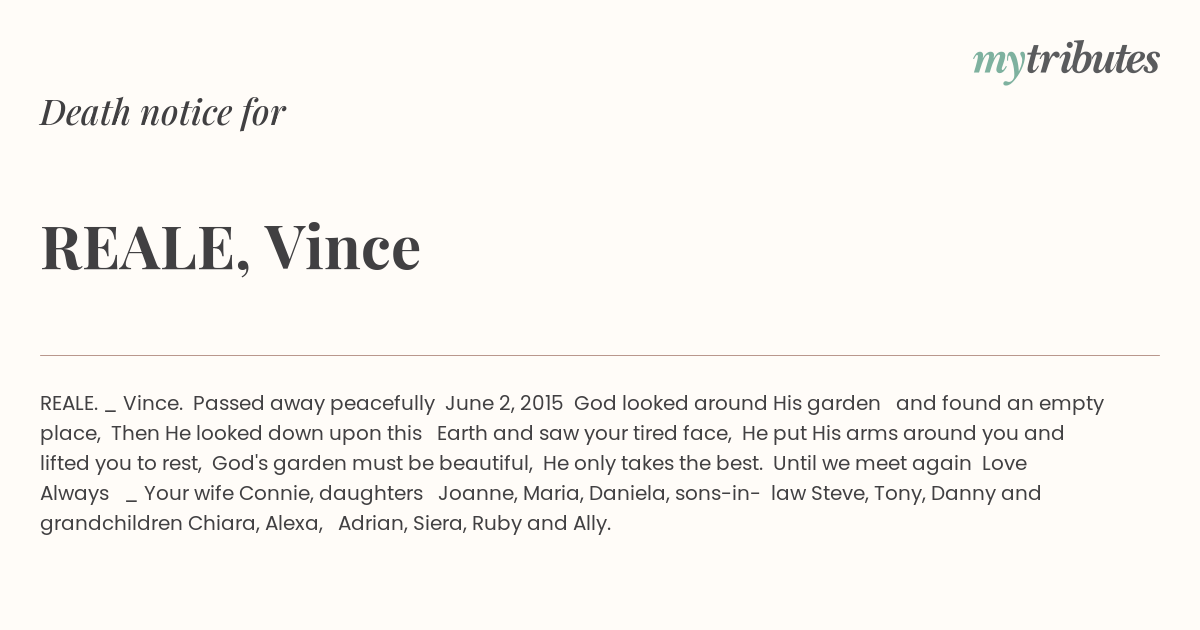1200x630 pixels.
Task: Click "Earth and saw your tired face"
Action: (584, 434)
